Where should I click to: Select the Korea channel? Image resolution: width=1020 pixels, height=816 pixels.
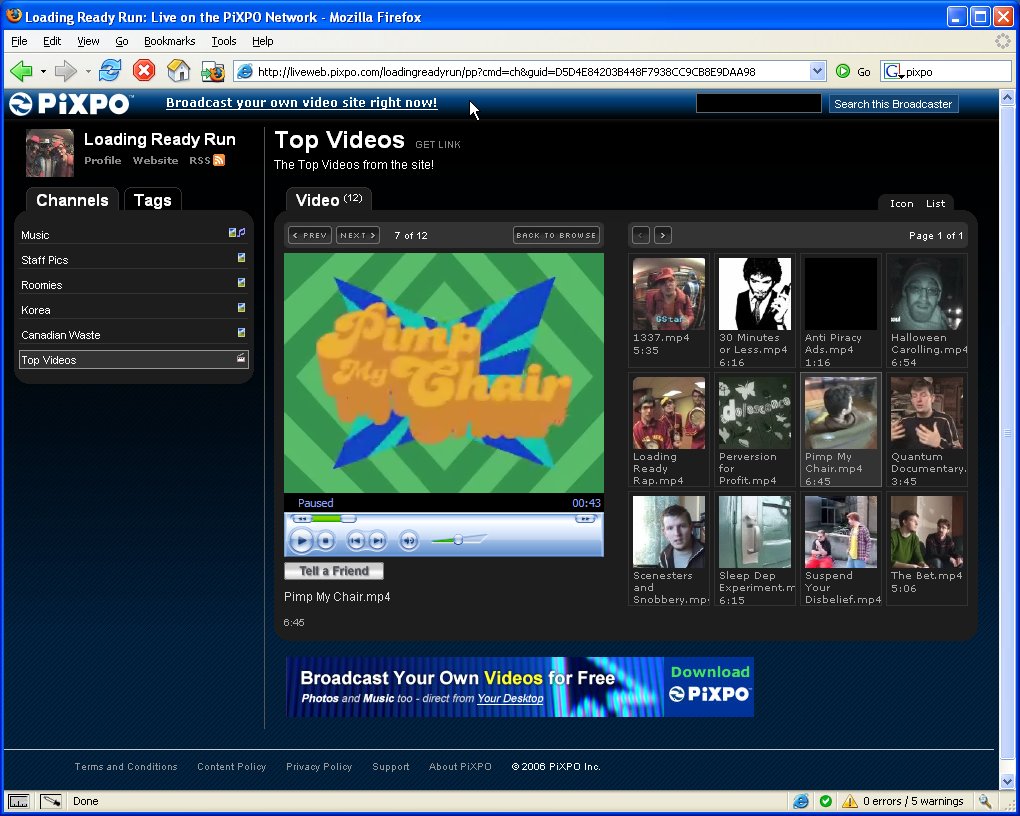(133, 310)
